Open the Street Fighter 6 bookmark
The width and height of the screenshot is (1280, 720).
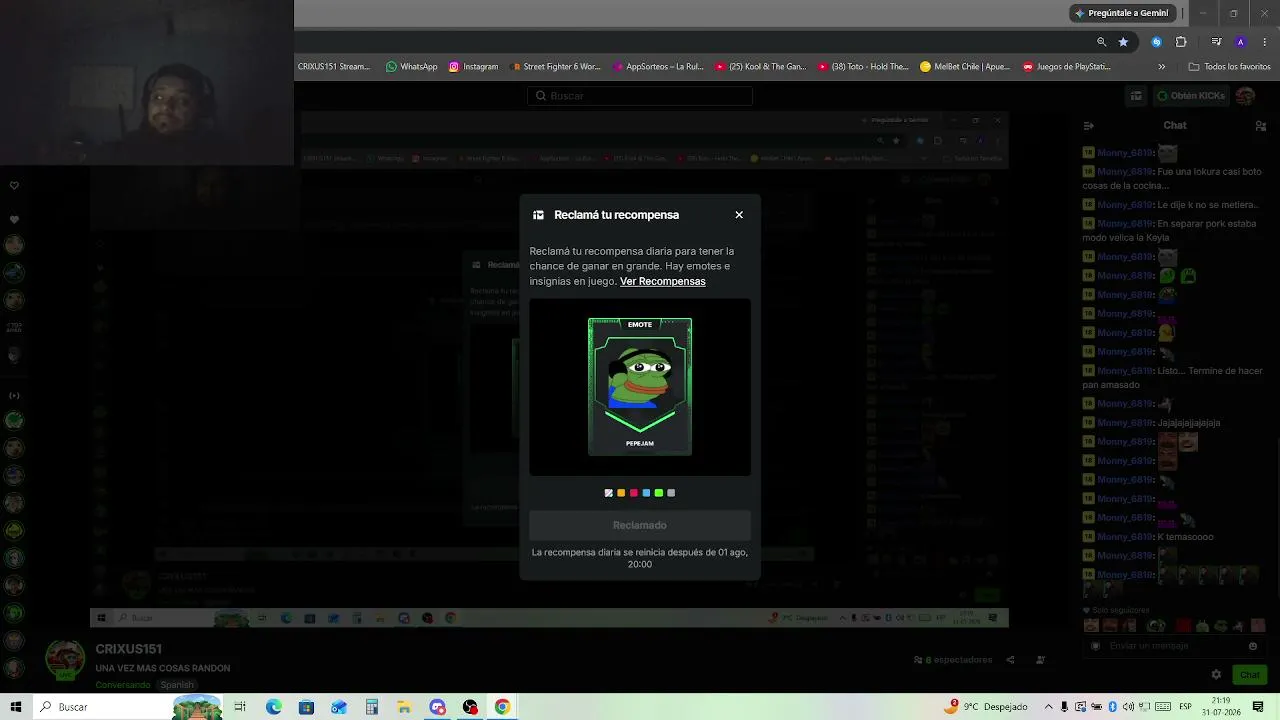coord(555,67)
